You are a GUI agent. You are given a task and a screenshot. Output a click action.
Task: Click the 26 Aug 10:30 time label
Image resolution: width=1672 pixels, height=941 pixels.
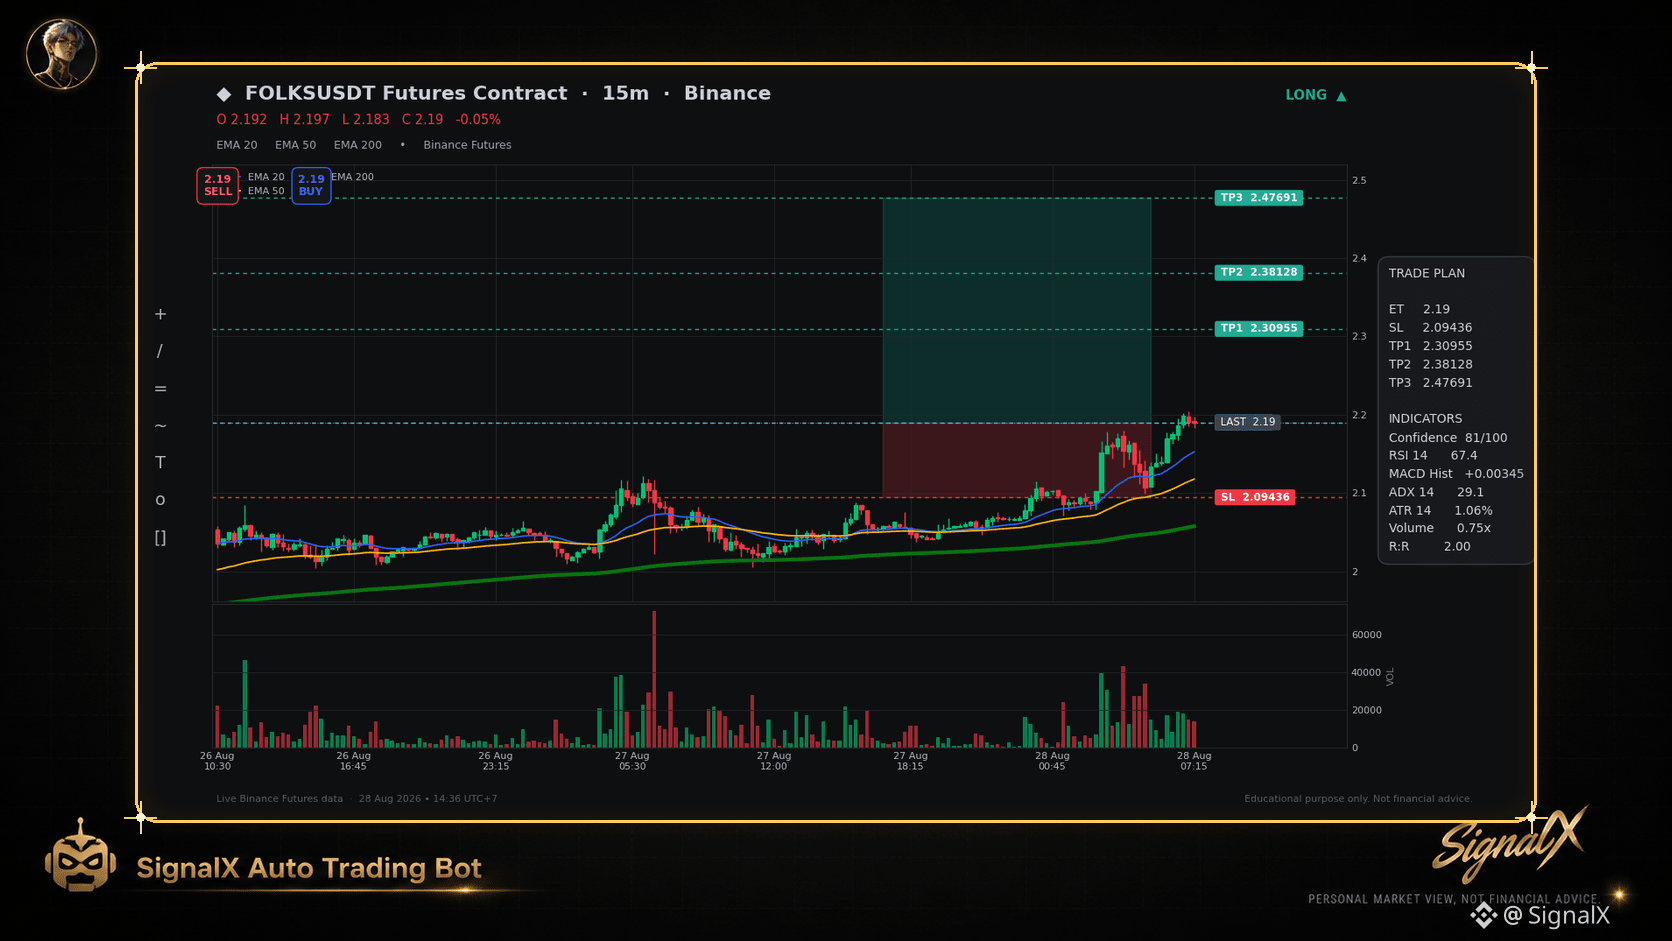pyautogui.click(x=217, y=761)
